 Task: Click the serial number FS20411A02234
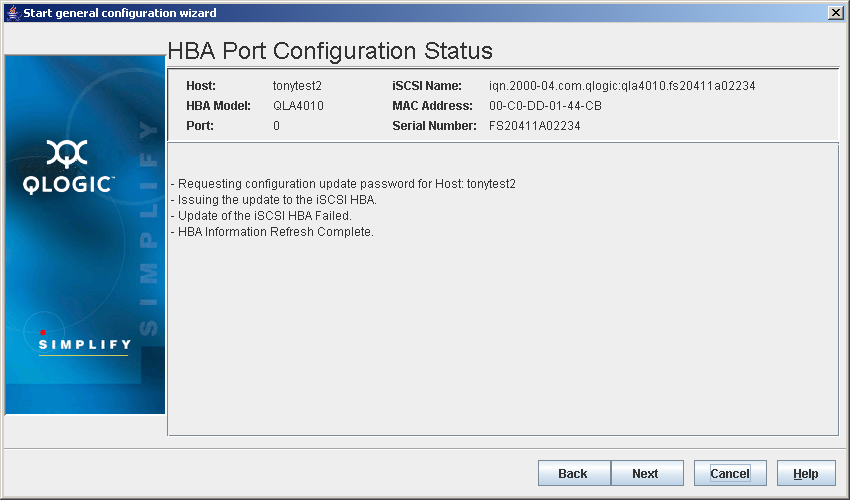coord(535,126)
